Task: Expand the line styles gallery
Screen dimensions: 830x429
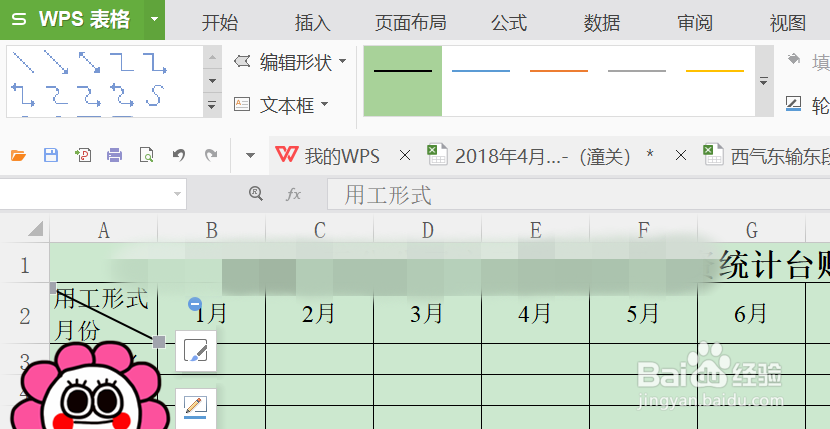Action: (763, 81)
